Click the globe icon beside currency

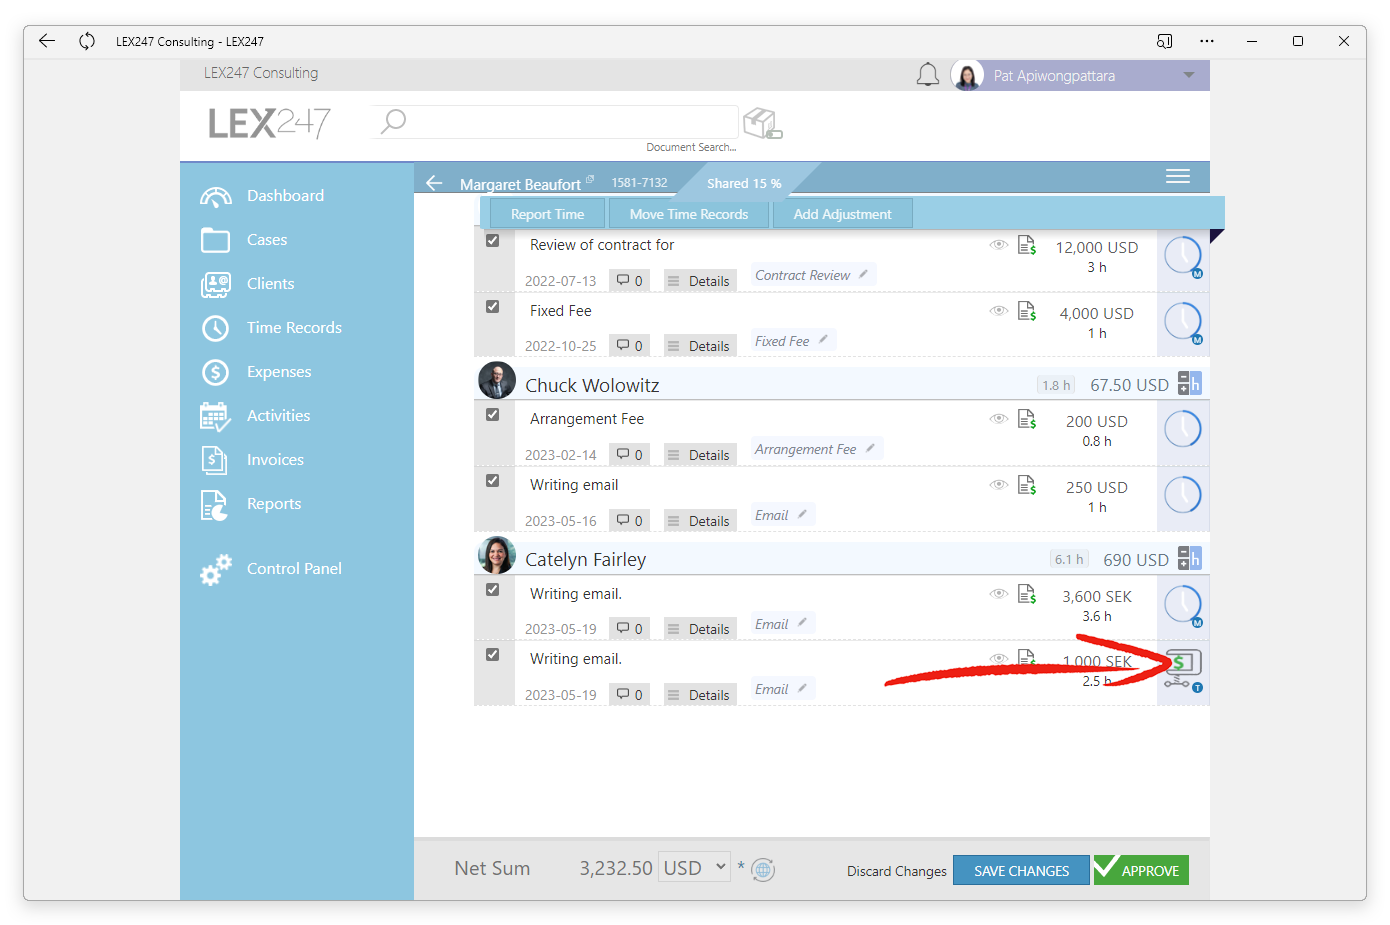pos(763,870)
